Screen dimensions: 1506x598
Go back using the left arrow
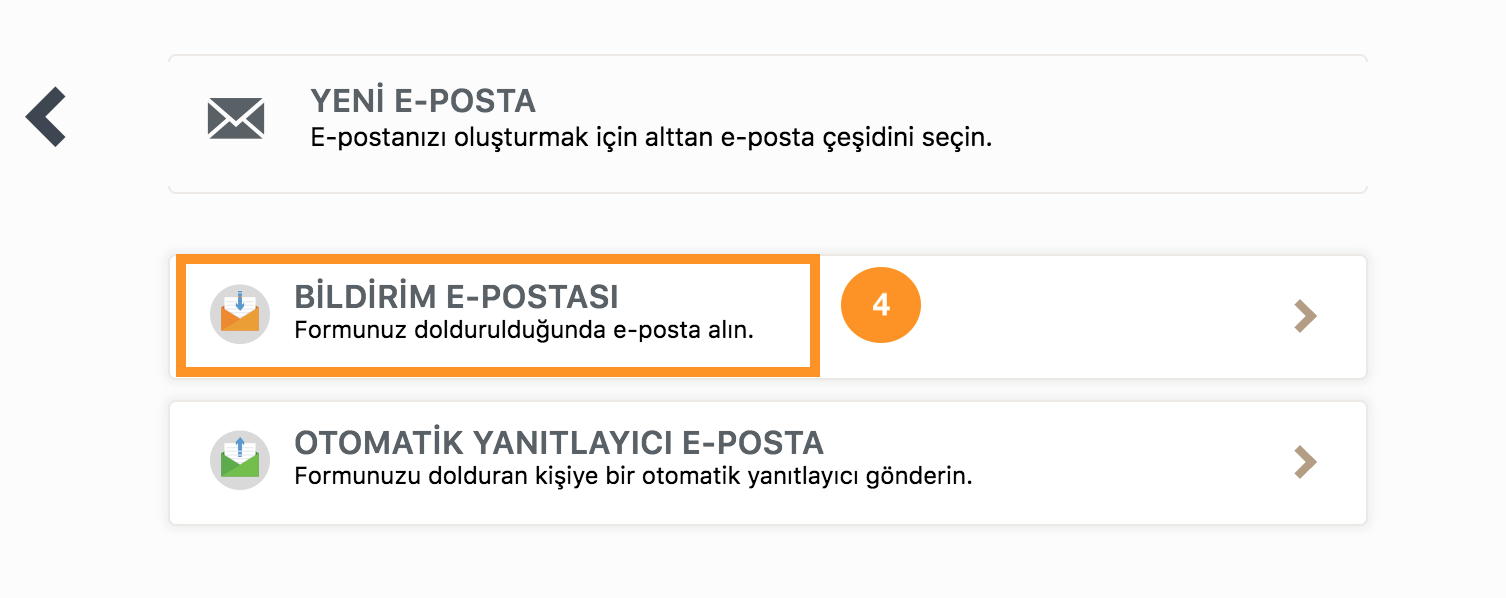[x=46, y=117]
